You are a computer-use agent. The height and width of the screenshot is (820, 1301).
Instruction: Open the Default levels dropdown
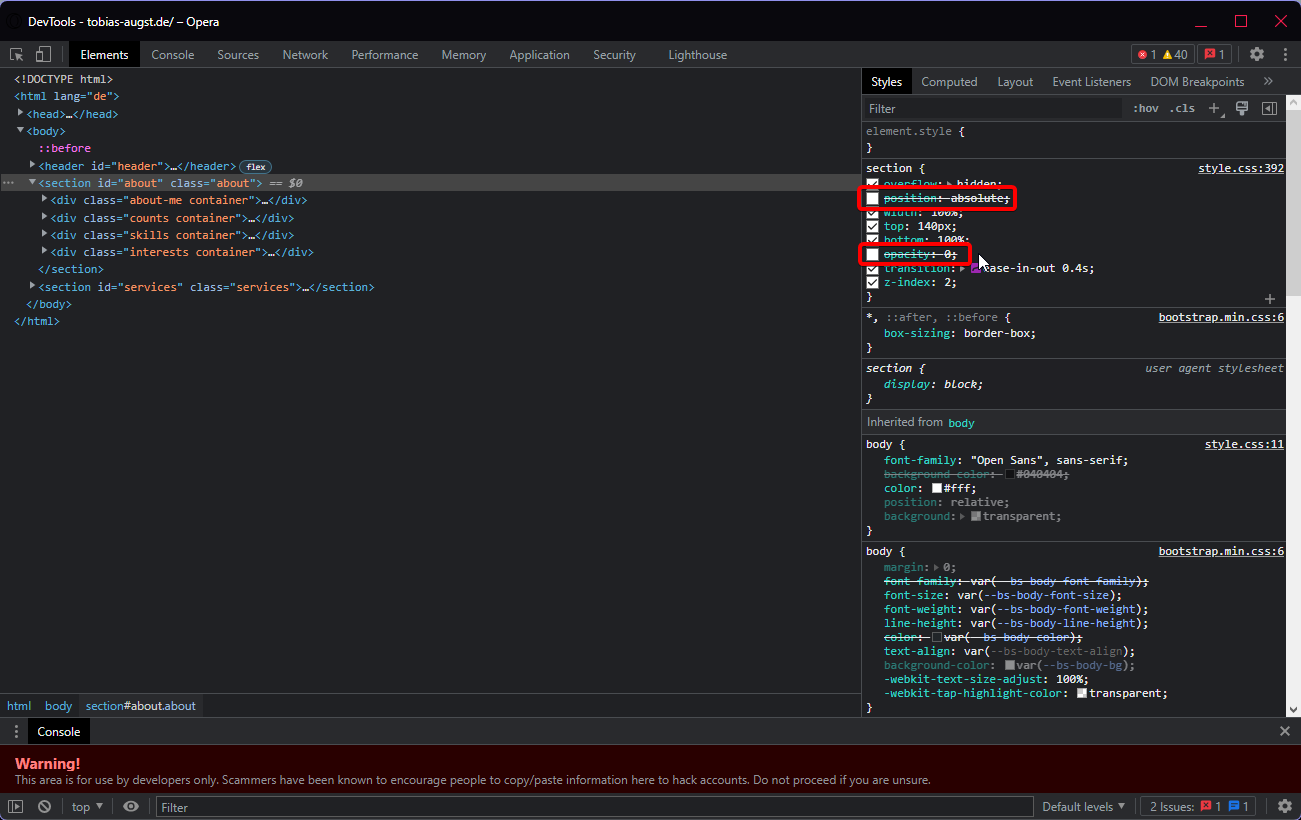[1083, 807]
